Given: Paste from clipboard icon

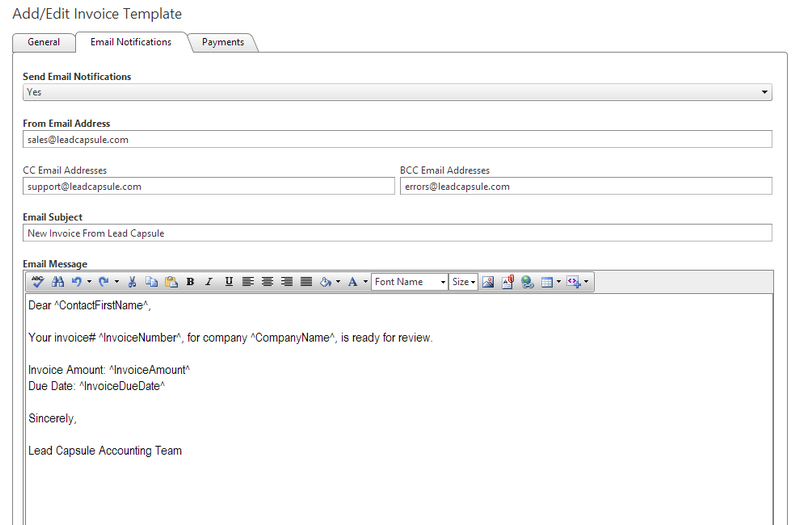Looking at the screenshot, I should coord(171,282).
